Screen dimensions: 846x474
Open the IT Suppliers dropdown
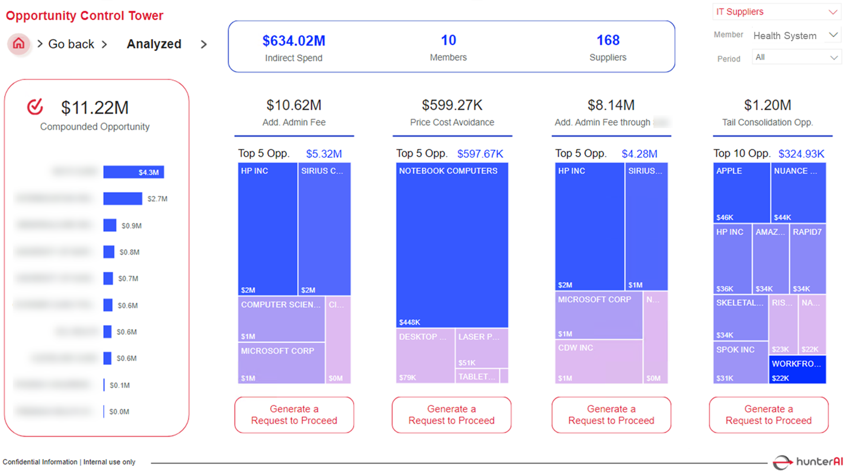pyautogui.click(x=776, y=12)
